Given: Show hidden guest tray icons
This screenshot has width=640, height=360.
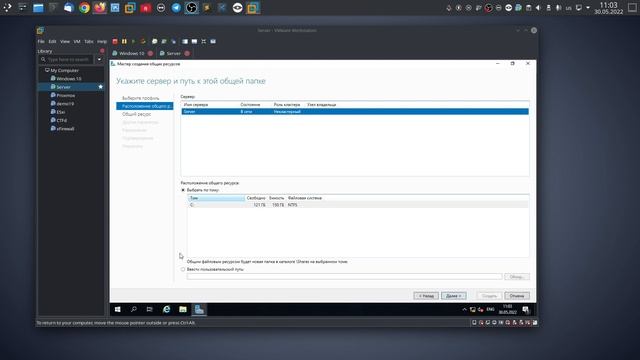Looking at the screenshot, I should (464, 310).
